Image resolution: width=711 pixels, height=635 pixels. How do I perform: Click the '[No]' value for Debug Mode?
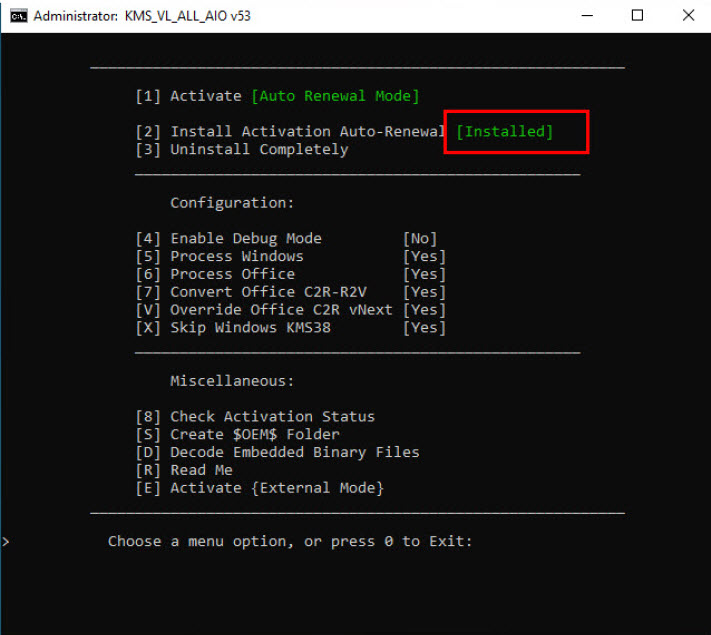420,239
